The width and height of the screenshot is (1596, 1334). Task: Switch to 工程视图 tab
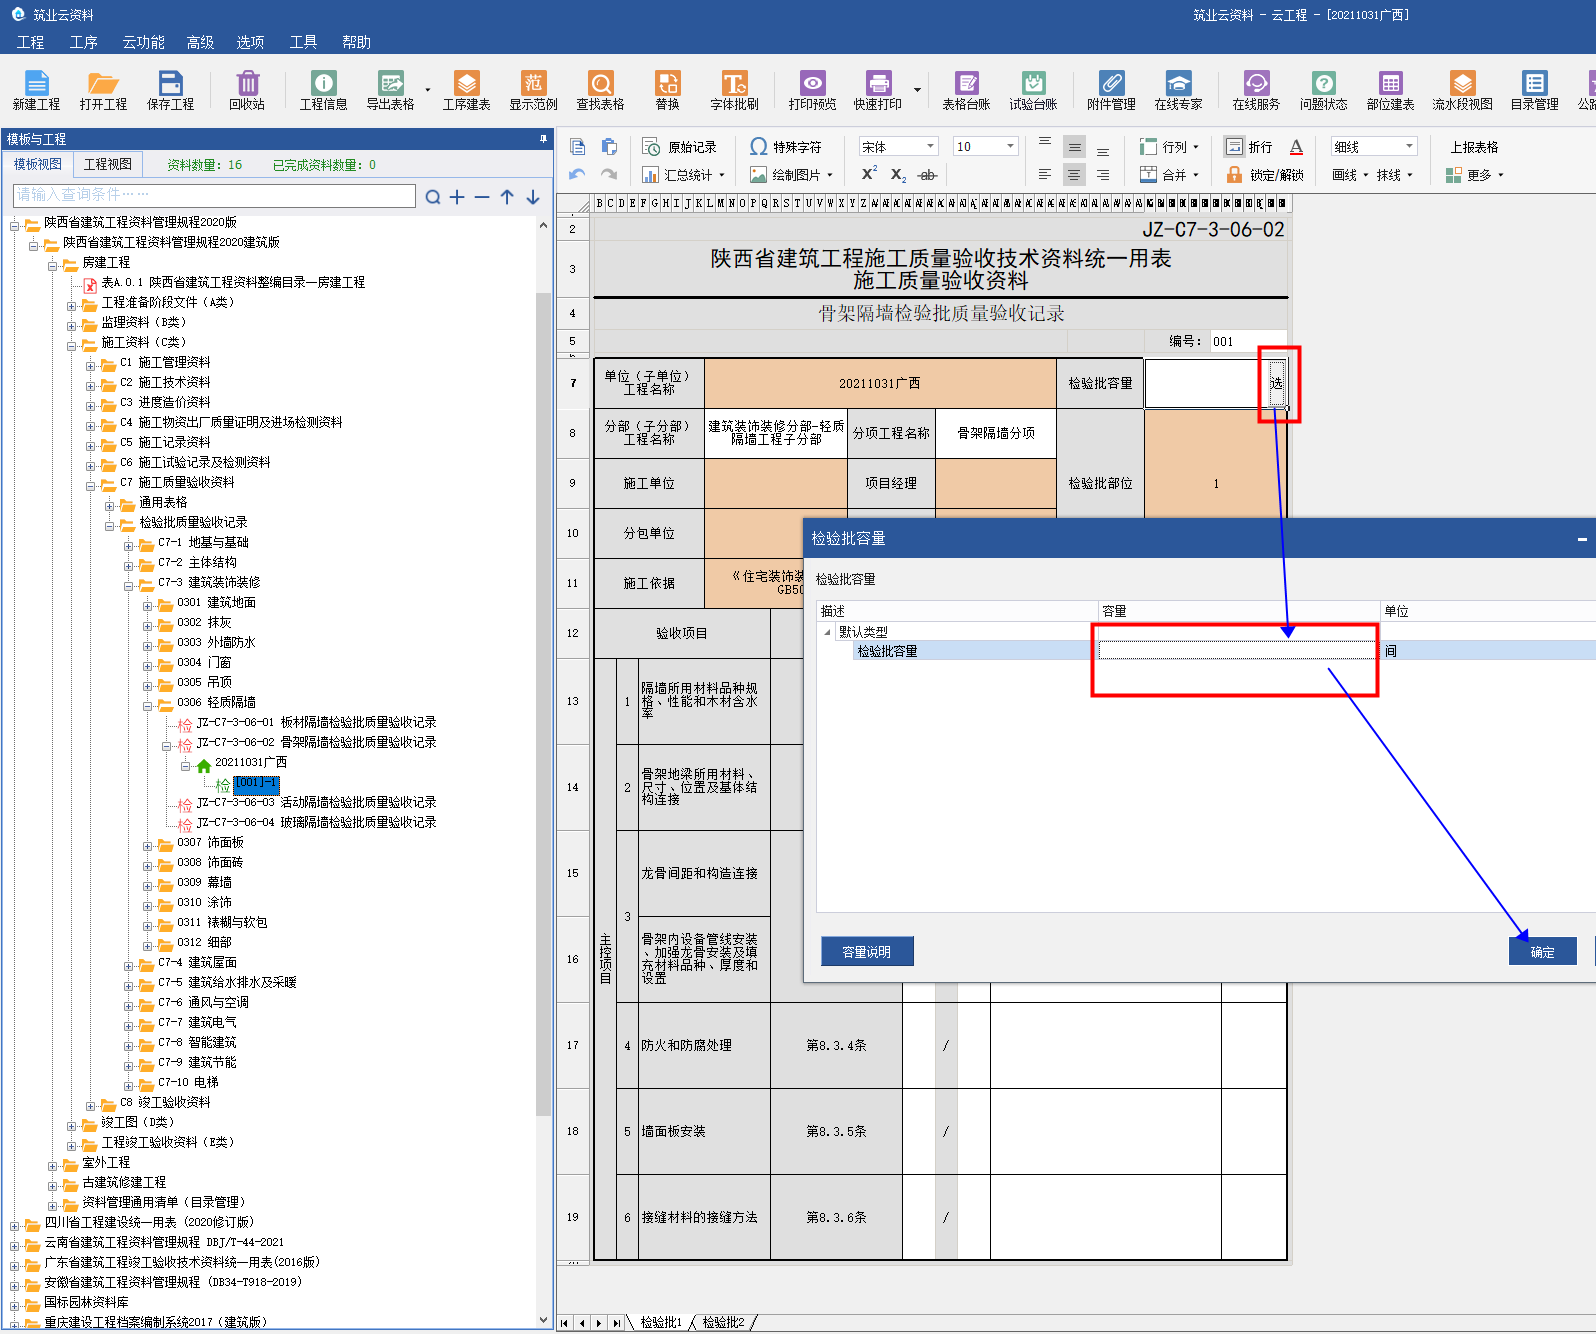(x=108, y=164)
